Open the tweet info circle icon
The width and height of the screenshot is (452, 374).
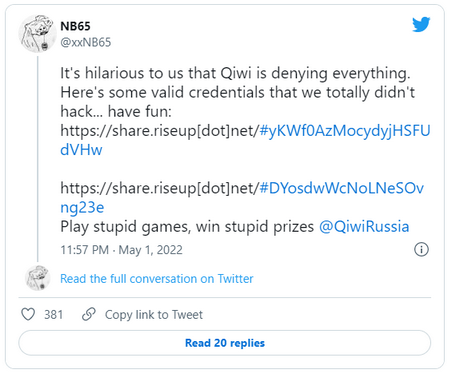point(421,249)
